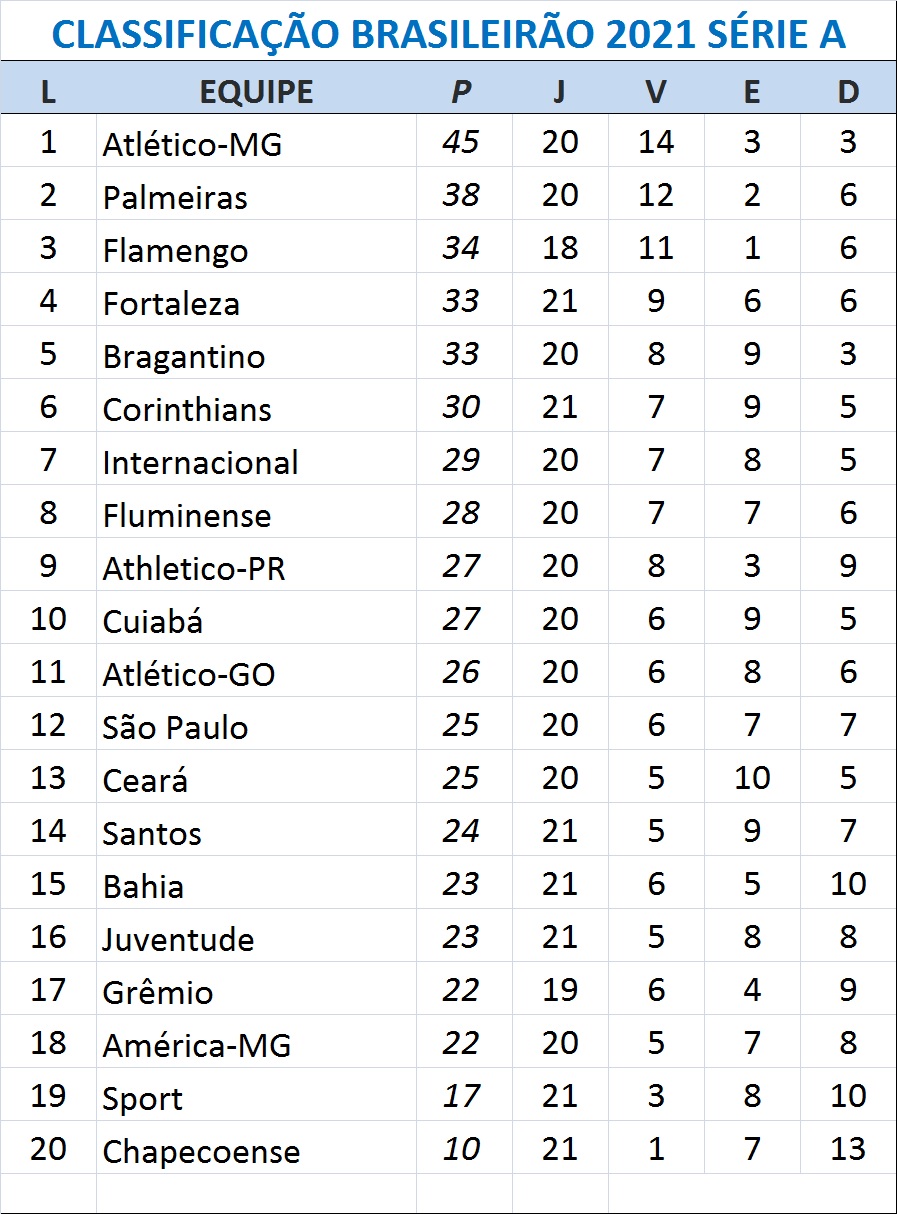Click the title "CLASSIFICAÇÃO BRASILEIRÃO 2021 SÉRIE A"
Viewport: 897px width, 1214px height.
coord(448,34)
